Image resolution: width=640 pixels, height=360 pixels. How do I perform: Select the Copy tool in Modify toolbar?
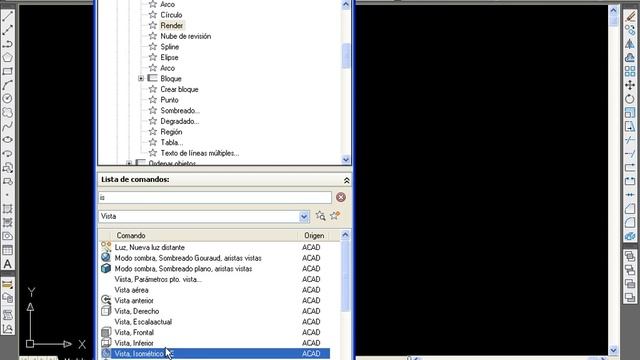(630, 30)
